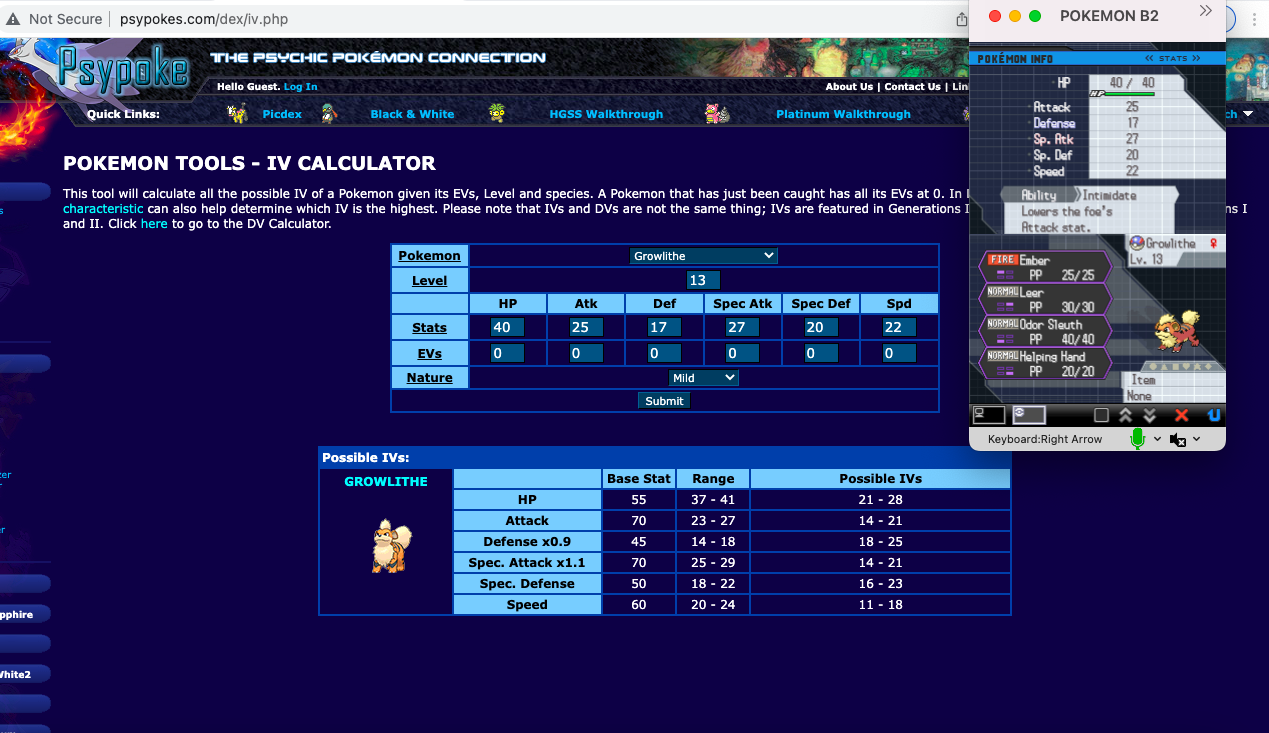Click the emulator second display mode icon
This screenshot has width=1269, height=733.
tap(1029, 415)
